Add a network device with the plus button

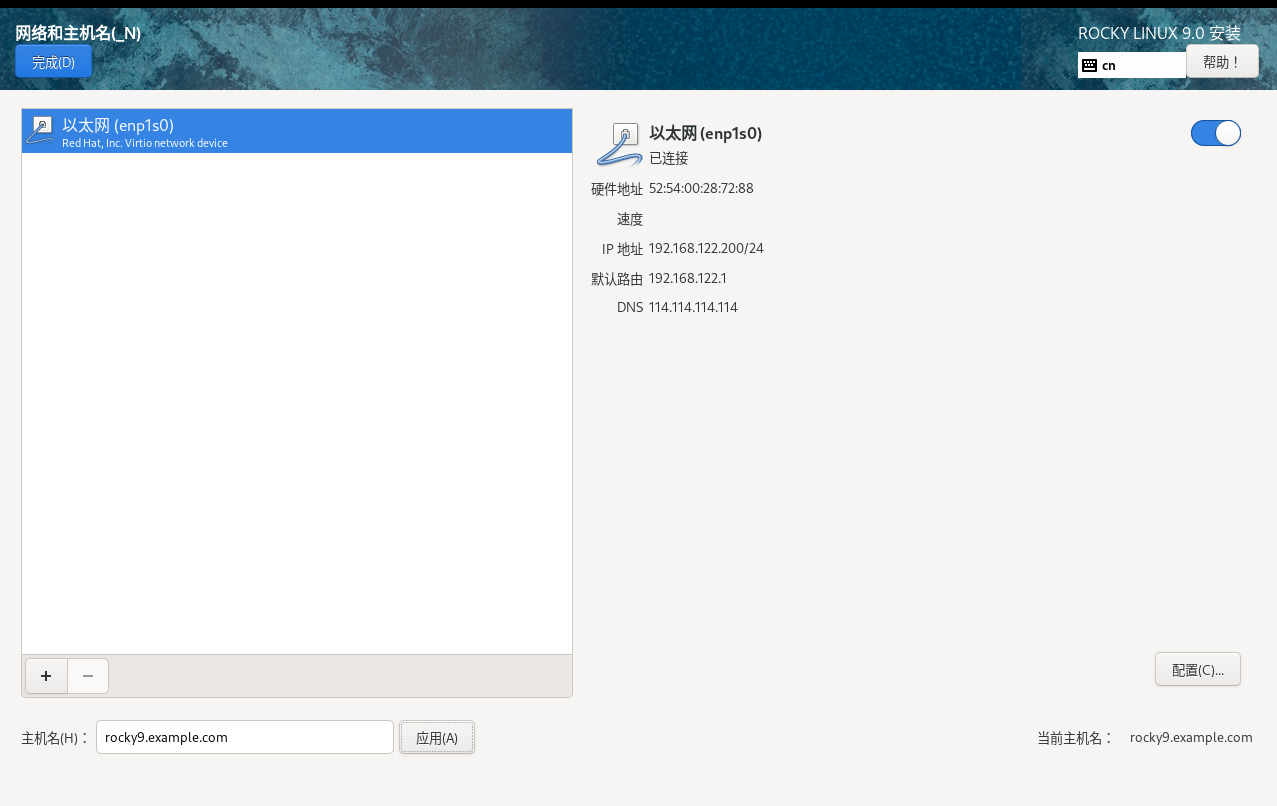(46, 676)
